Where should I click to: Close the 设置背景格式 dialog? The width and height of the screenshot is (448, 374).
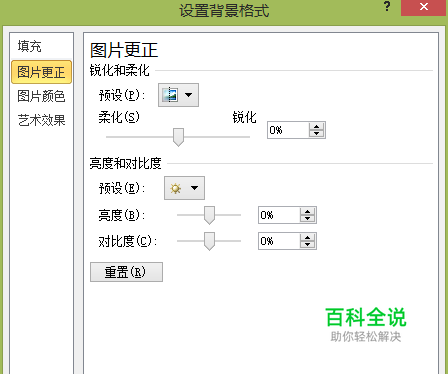(424, 7)
